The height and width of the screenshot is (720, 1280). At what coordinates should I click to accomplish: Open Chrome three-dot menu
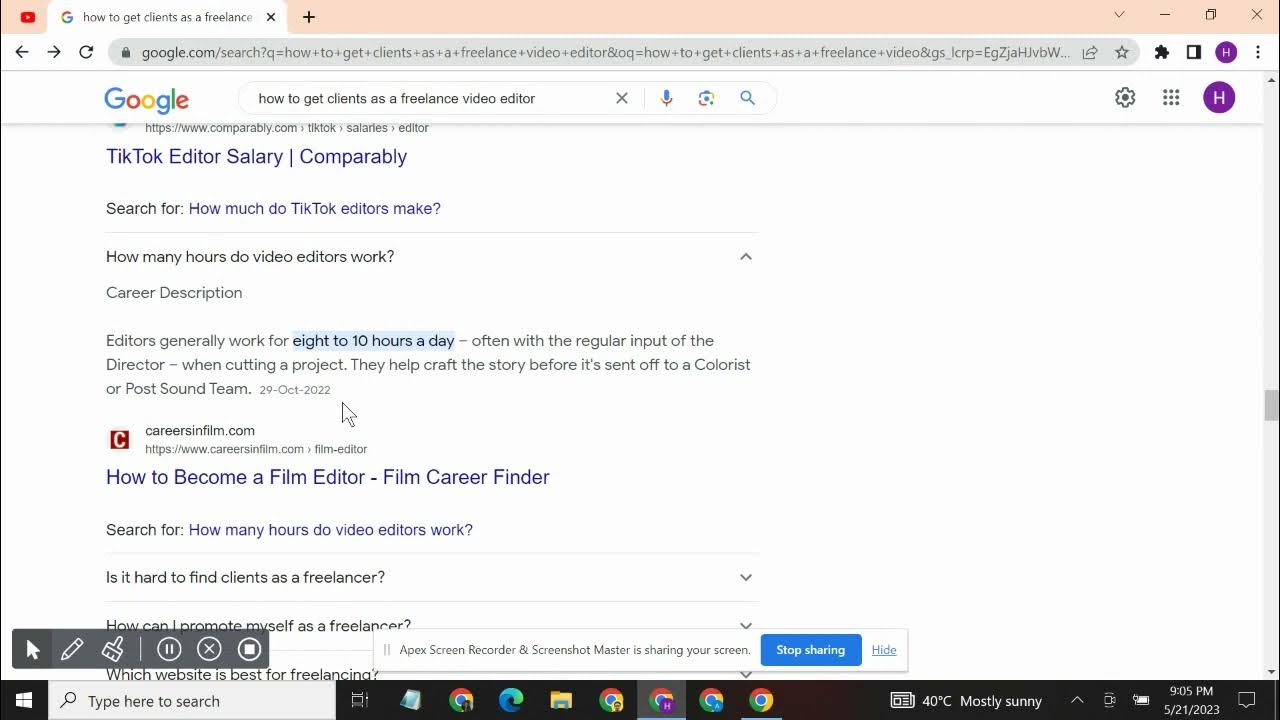click(x=1258, y=52)
